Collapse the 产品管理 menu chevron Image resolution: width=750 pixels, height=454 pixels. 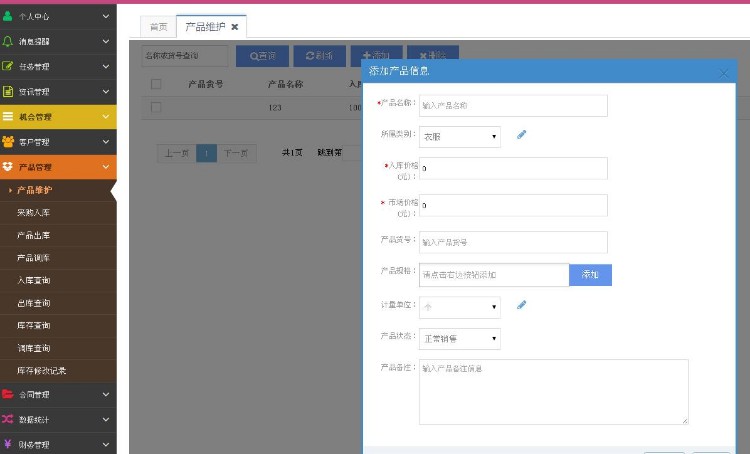pos(106,166)
